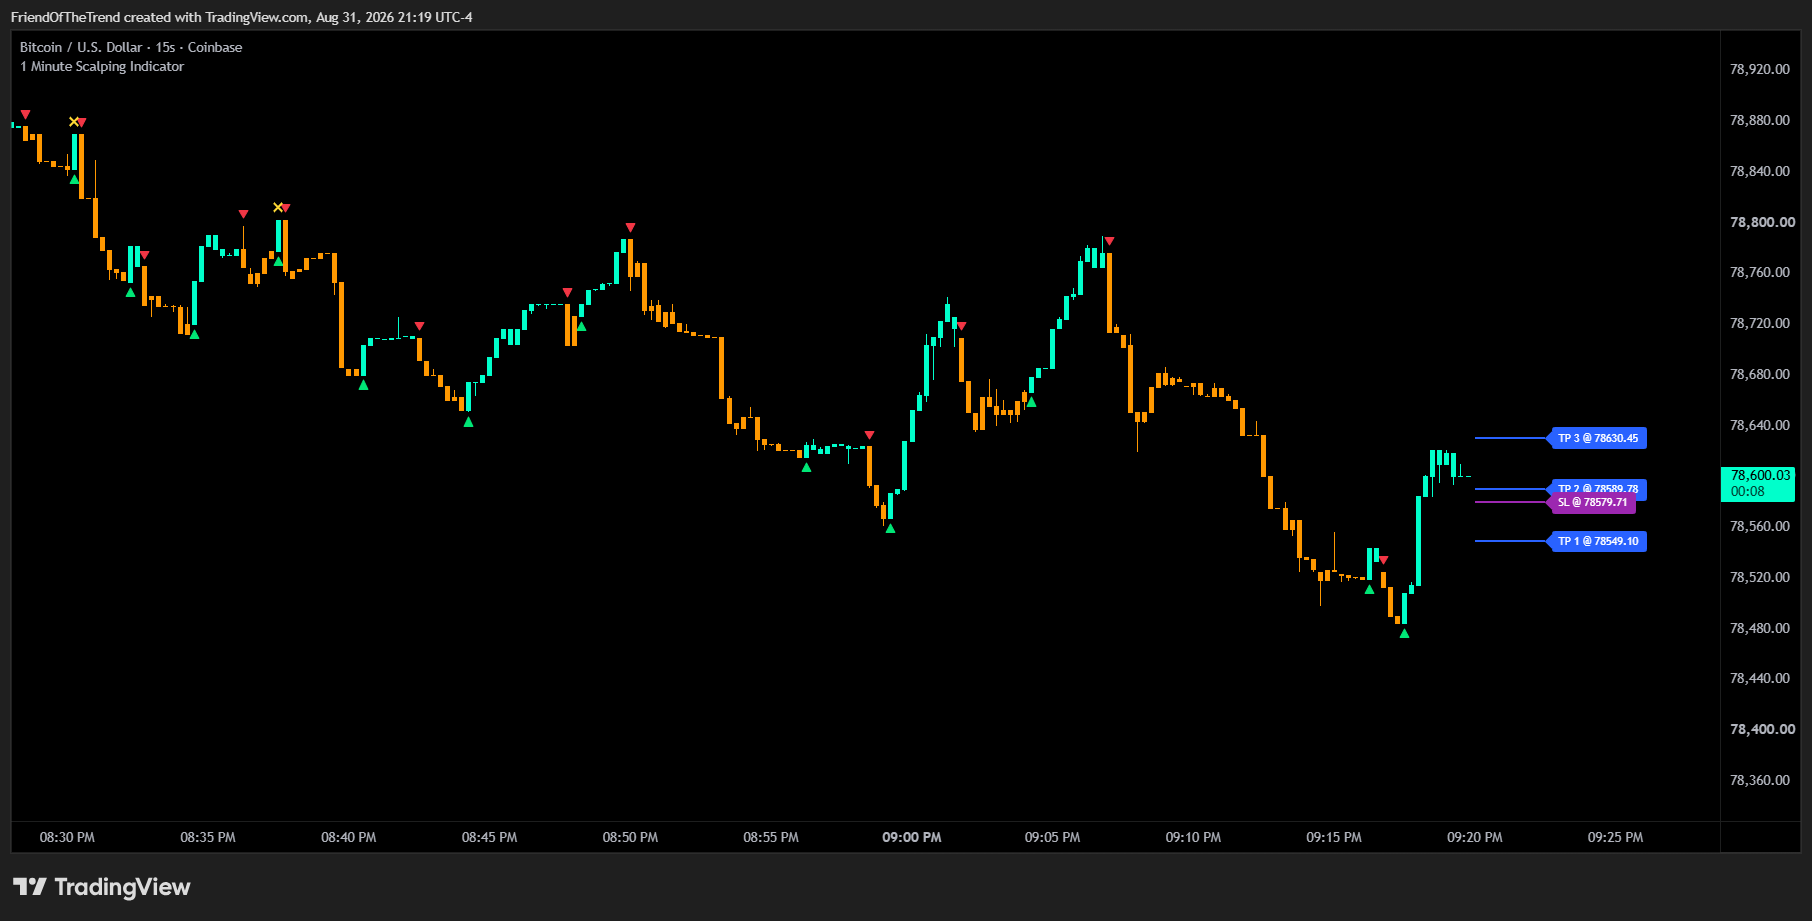Viewport: 1812px width, 921px height.
Task: Click the 09:25 PM time axis label
Action: pos(1615,837)
